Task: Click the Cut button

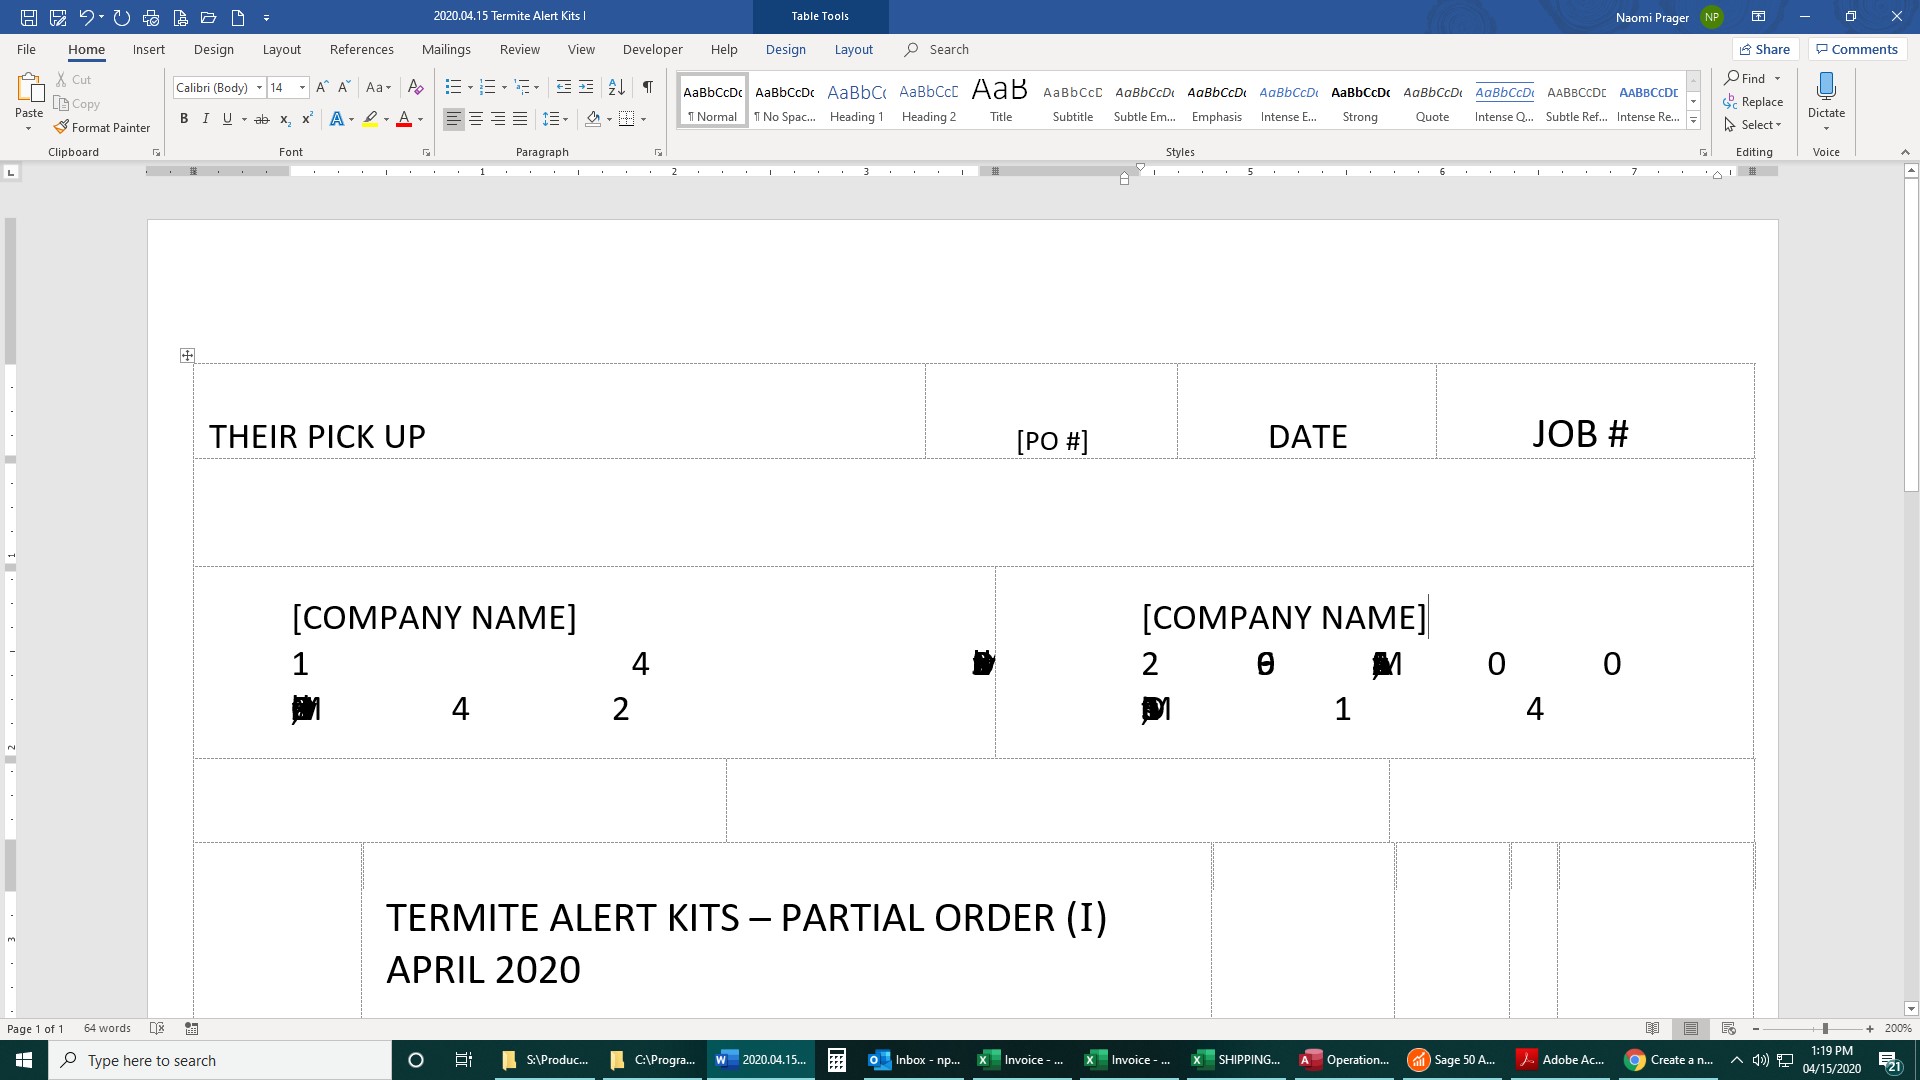Action: pos(73,79)
